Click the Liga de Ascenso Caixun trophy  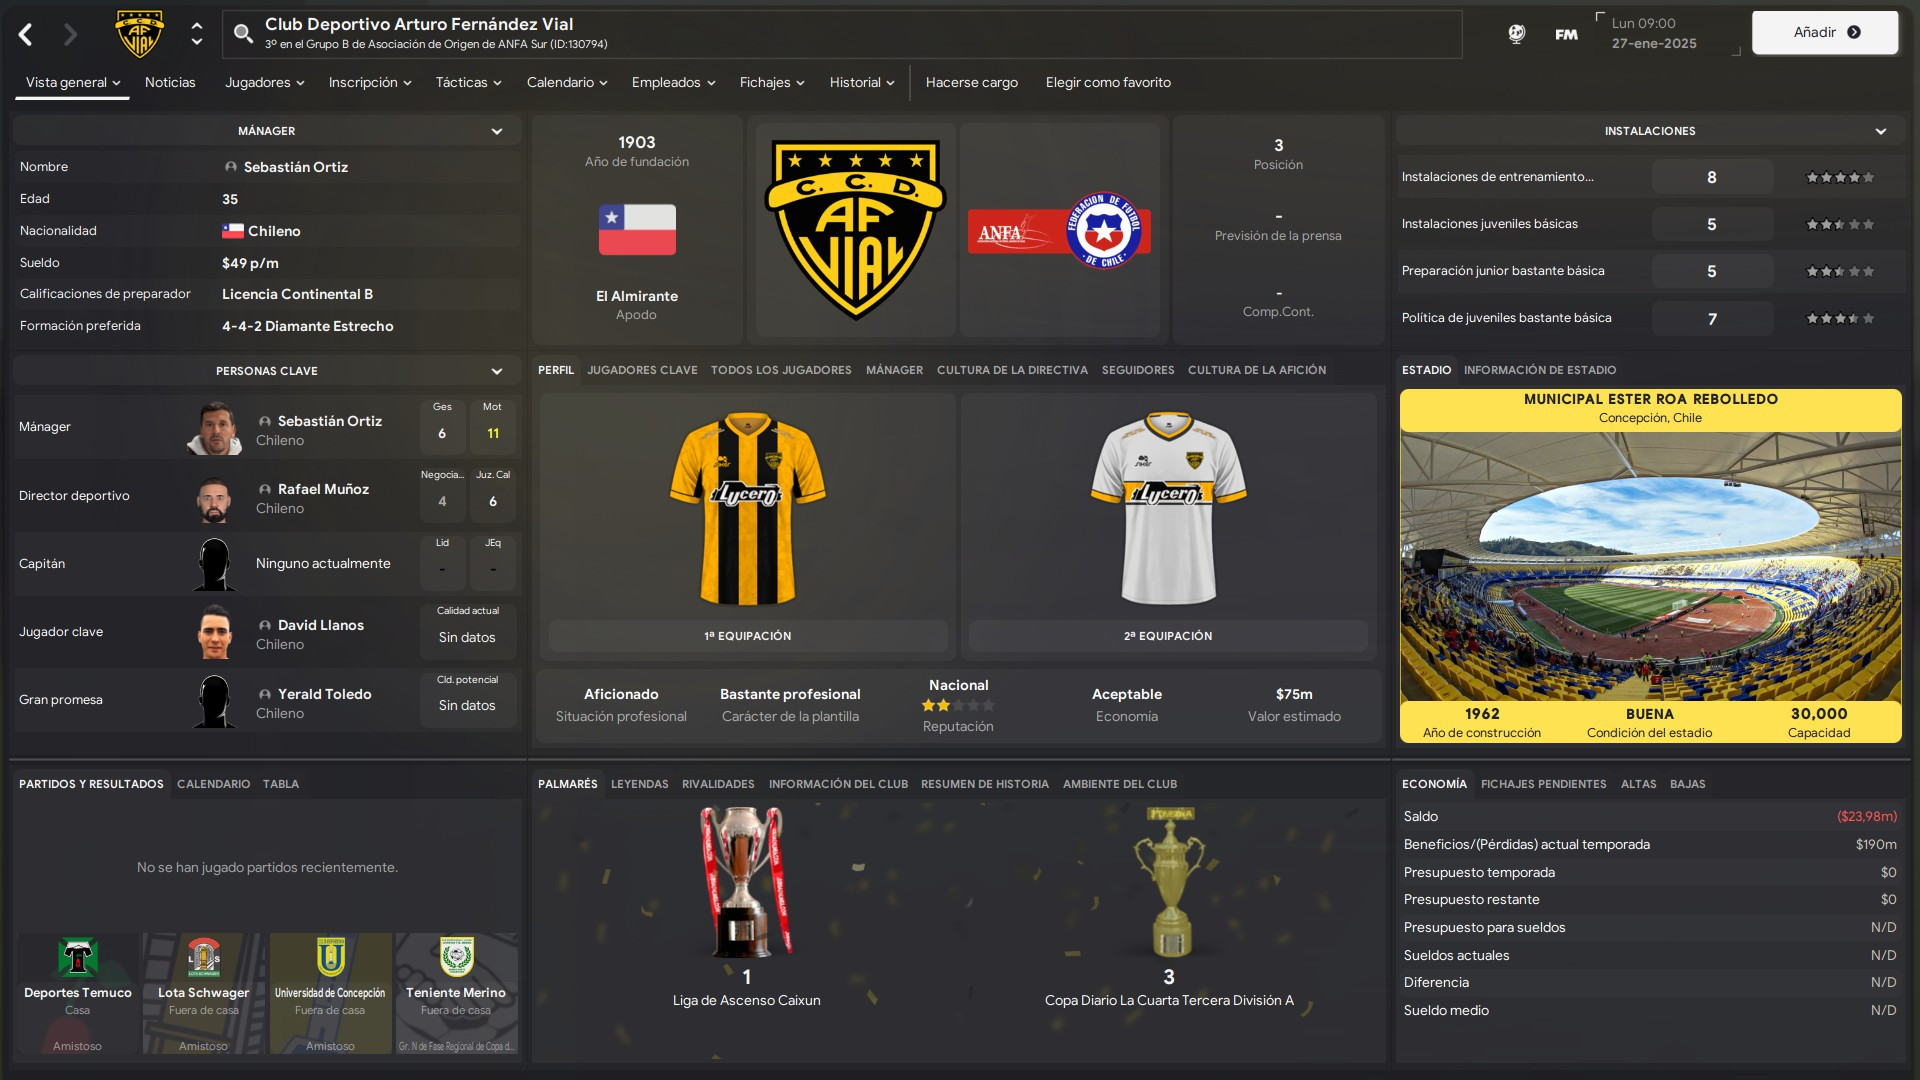pyautogui.click(x=746, y=883)
